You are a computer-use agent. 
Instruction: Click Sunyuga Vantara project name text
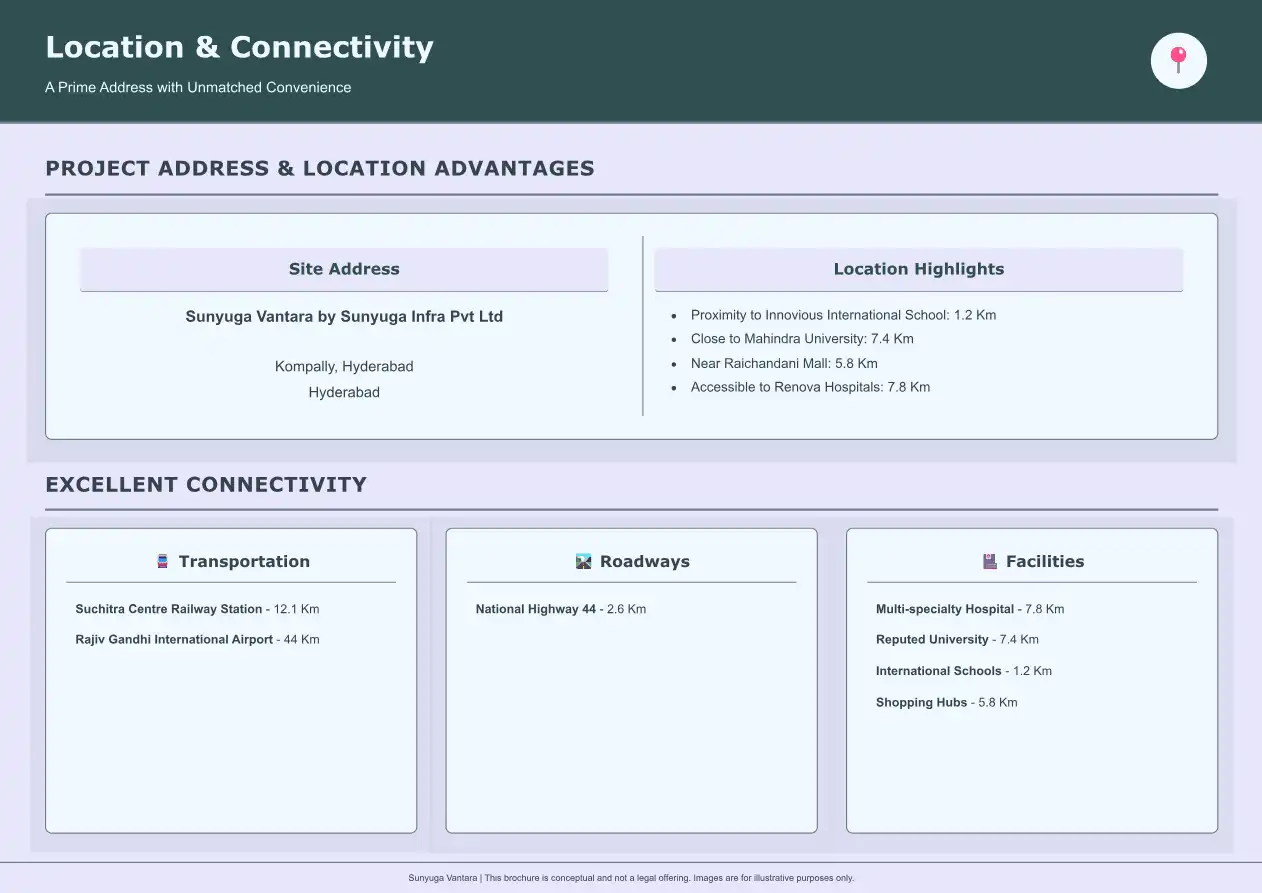(344, 317)
